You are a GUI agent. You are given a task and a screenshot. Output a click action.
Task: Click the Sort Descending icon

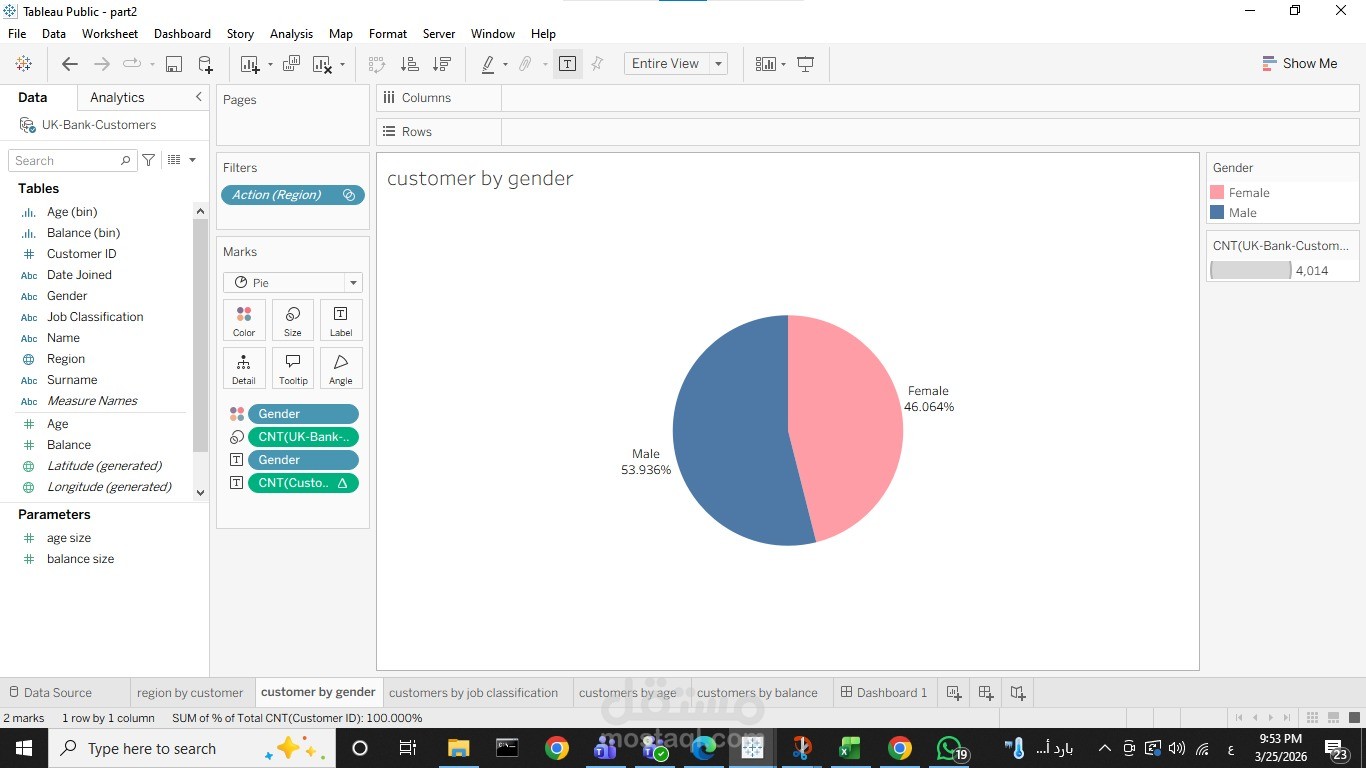[x=441, y=64]
